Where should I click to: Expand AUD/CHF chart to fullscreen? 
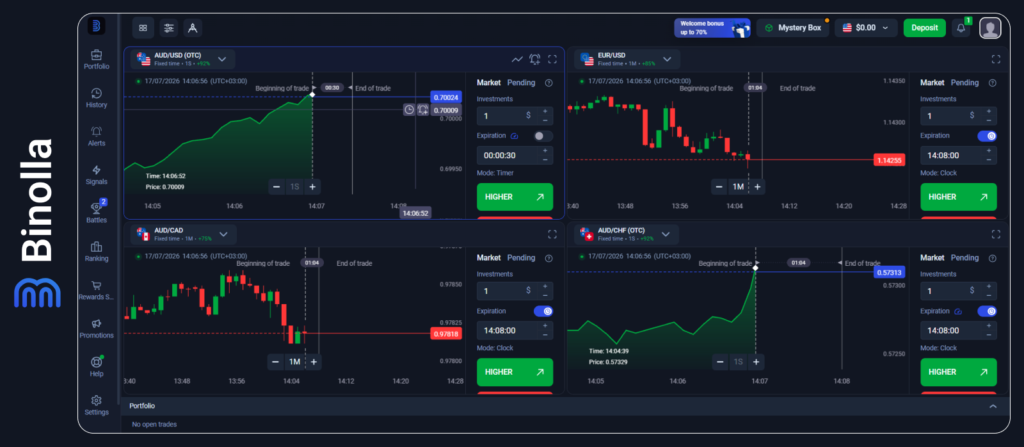(996, 234)
